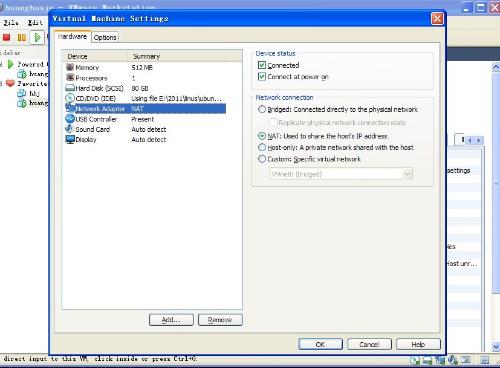
Task: Click the Powered On sidebar label
Action: [33, 64]
